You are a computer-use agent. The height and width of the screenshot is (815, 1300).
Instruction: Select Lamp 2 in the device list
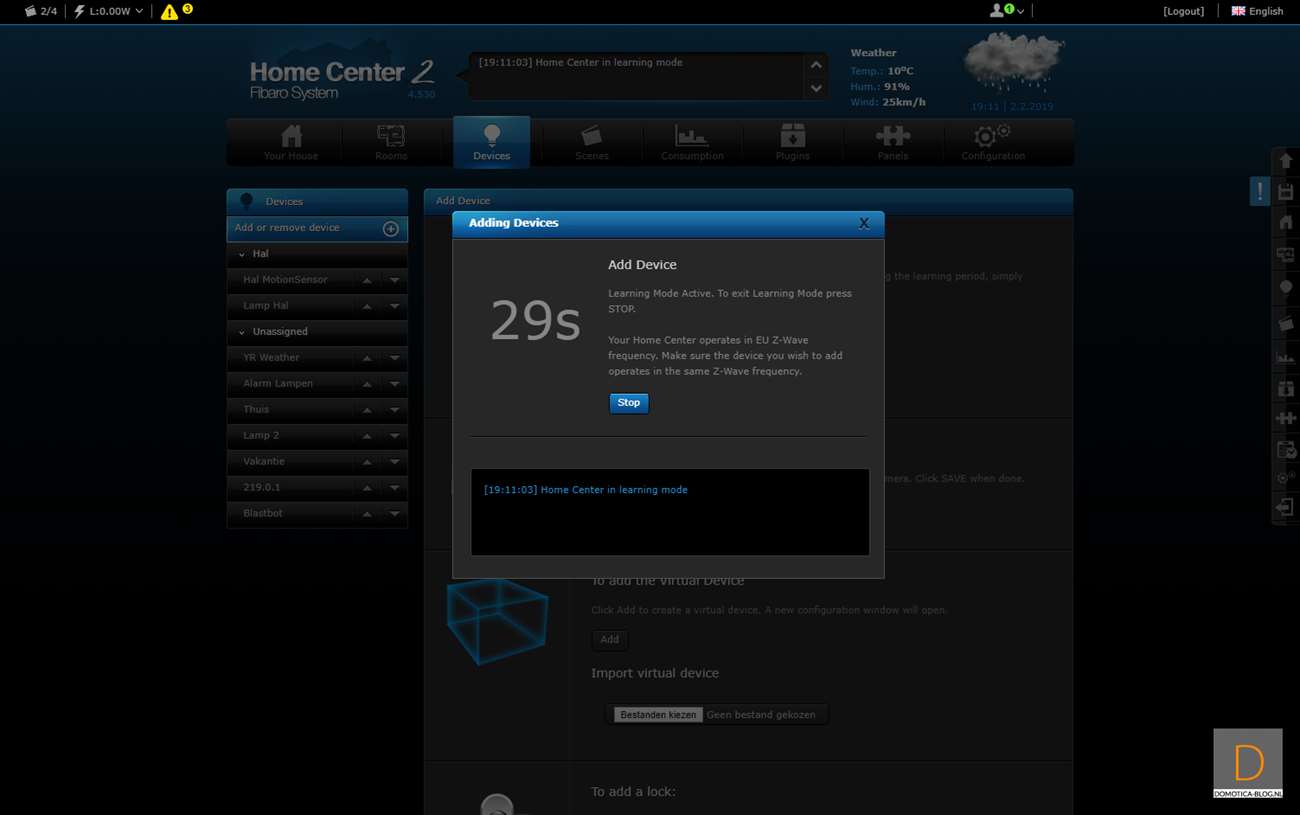[x=261, y=436]
